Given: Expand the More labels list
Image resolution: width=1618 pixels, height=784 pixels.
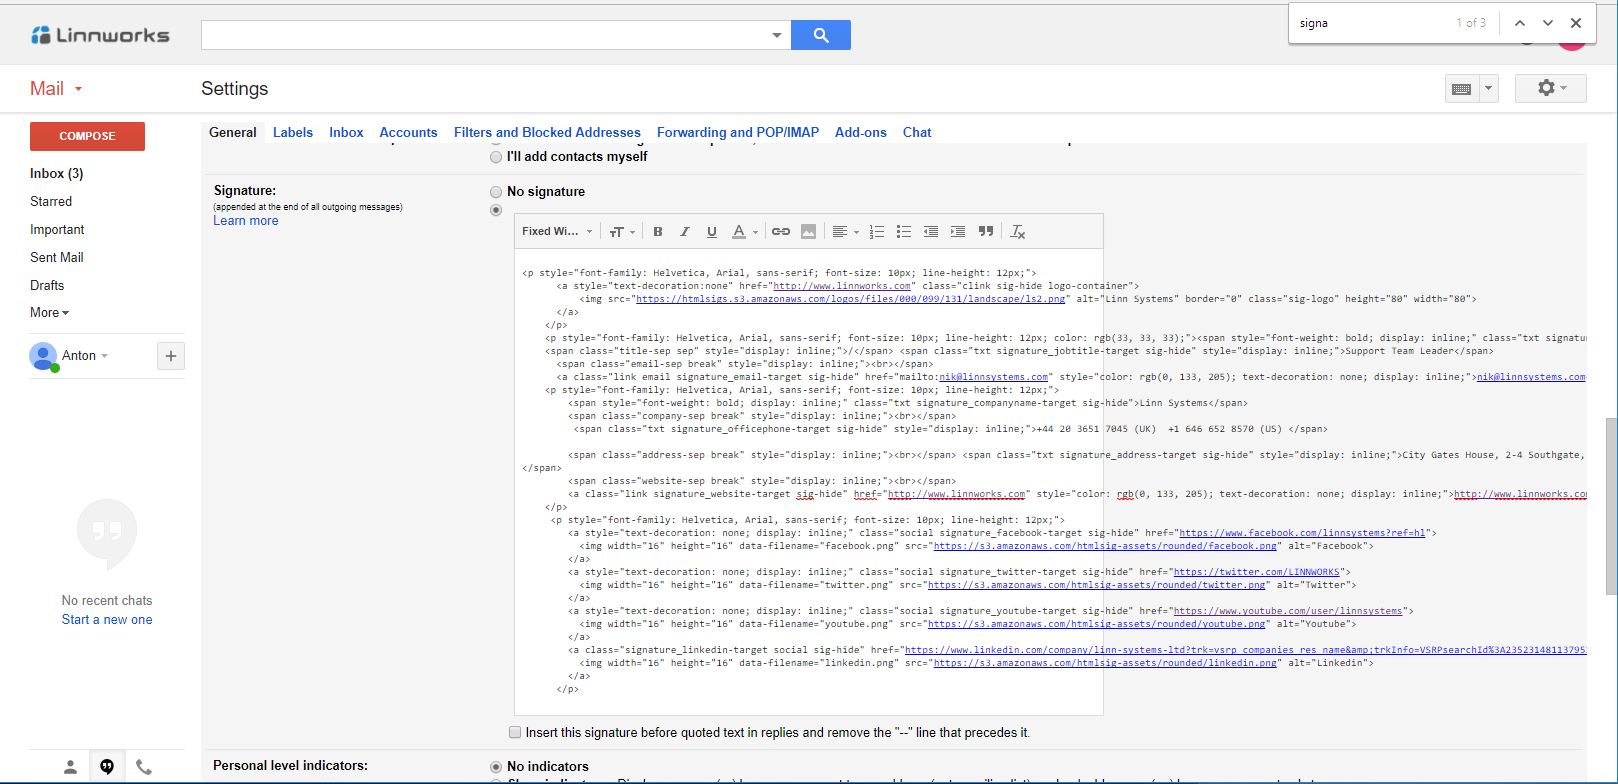Looking at the screenshot, I should tap(50, 312).
